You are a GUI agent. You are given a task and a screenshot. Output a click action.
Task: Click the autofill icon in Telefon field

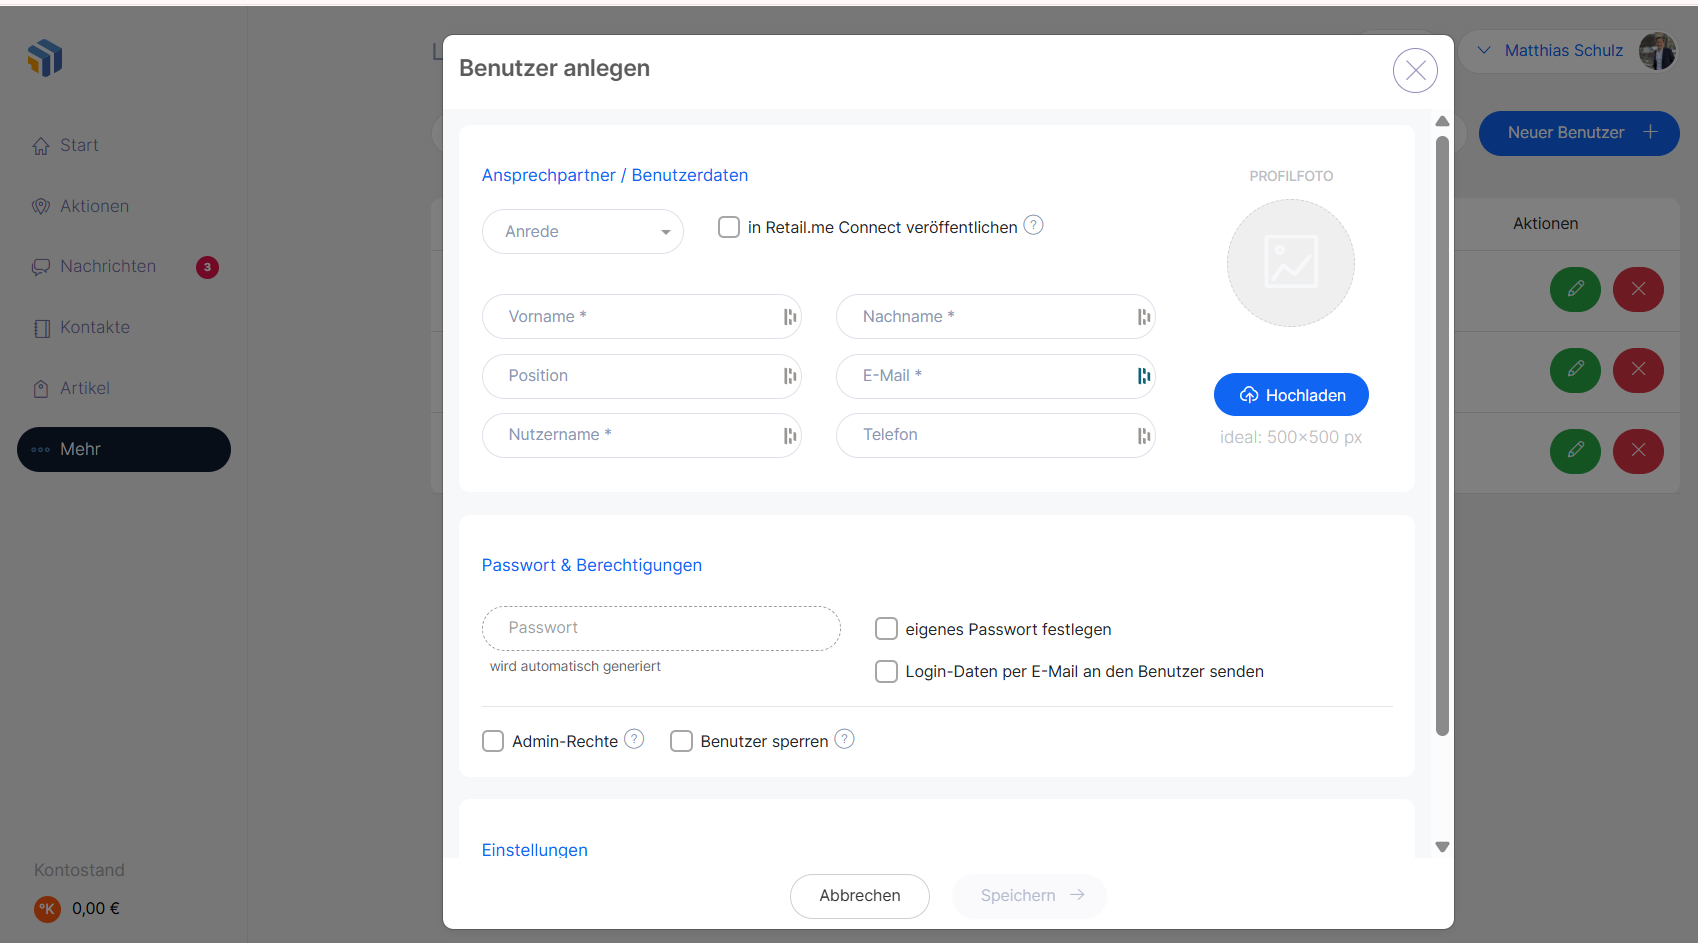pyautogui.click(x=1143, y=435)
